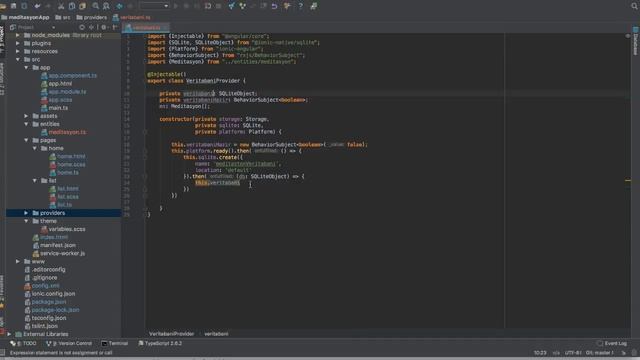Click the VCS Update Project icon
This screenshot has width=640, height=360.
click(x=231, y=6)
